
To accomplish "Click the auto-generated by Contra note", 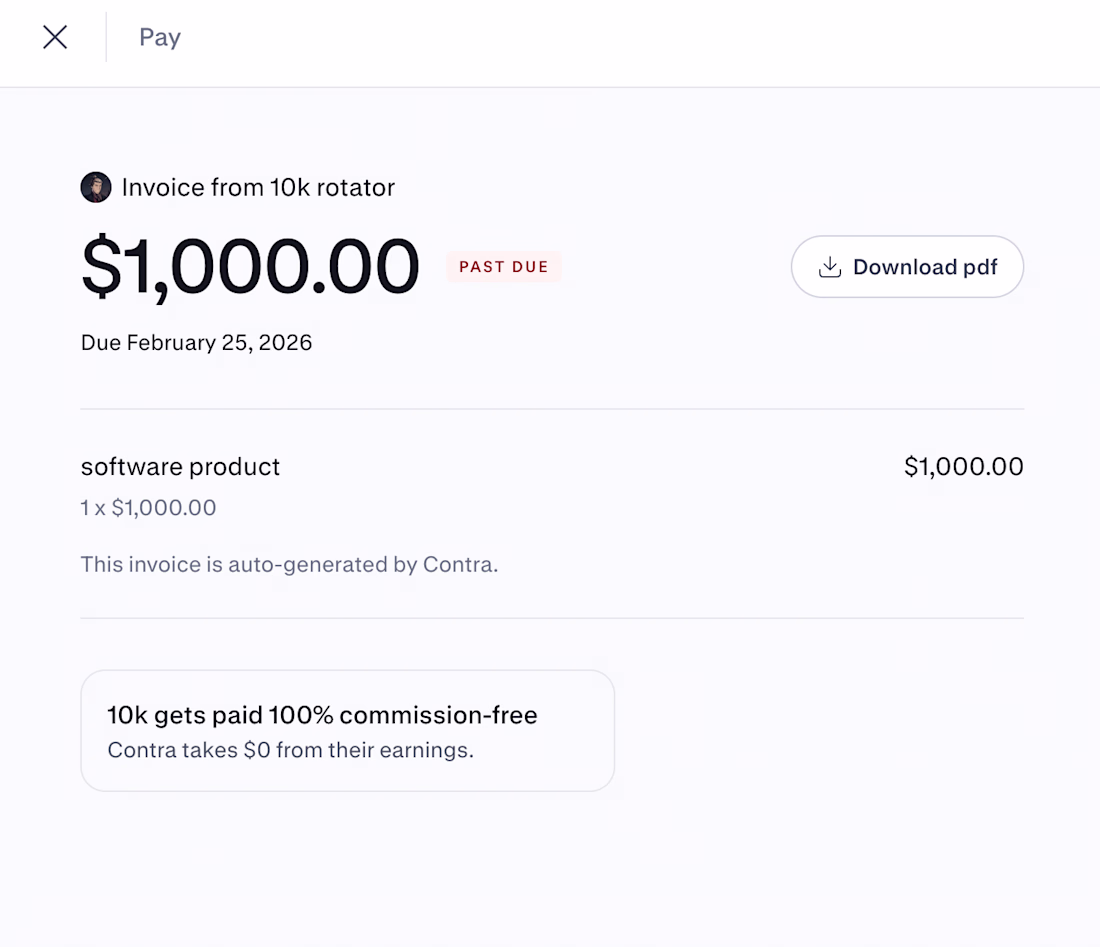I will [289, 565].
